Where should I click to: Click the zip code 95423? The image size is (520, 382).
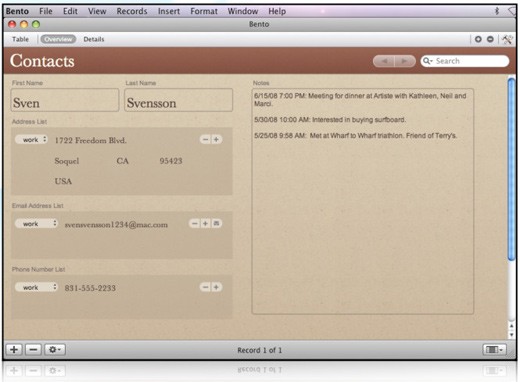click(171, 161)
